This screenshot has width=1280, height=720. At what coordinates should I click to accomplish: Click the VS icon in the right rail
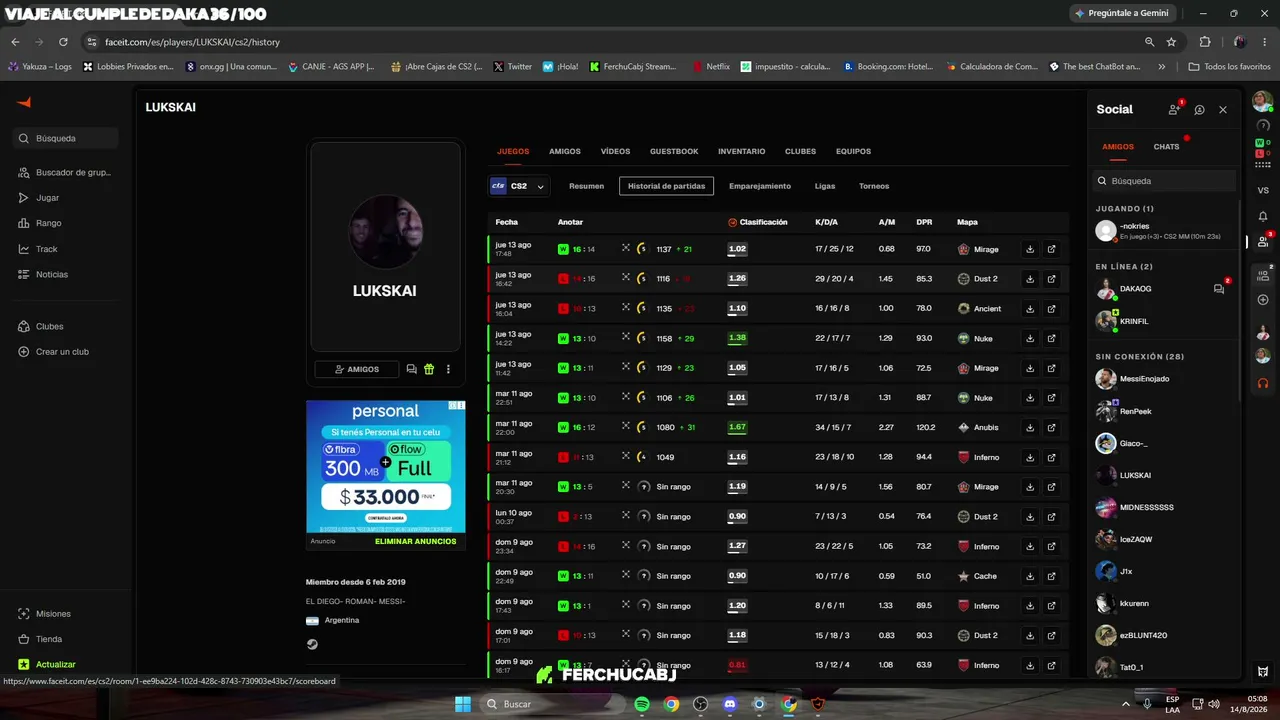tap(1263, 190)
